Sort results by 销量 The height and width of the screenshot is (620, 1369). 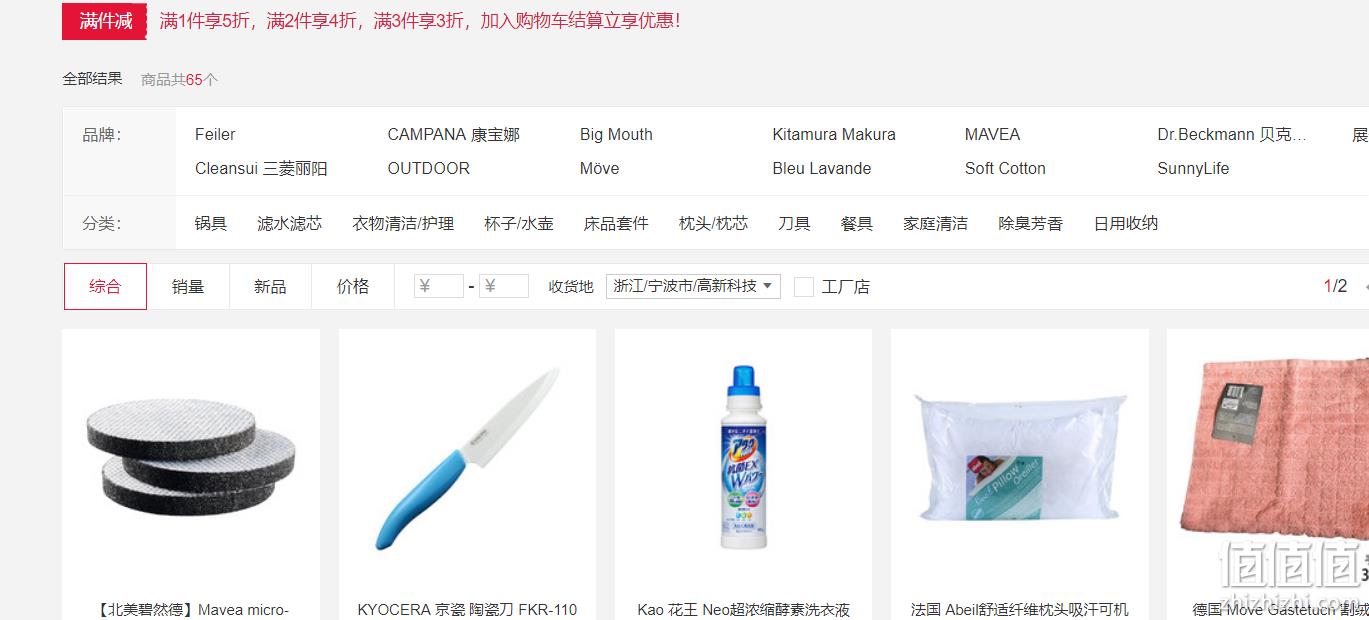pyautogui.click(x=188, y=286)
